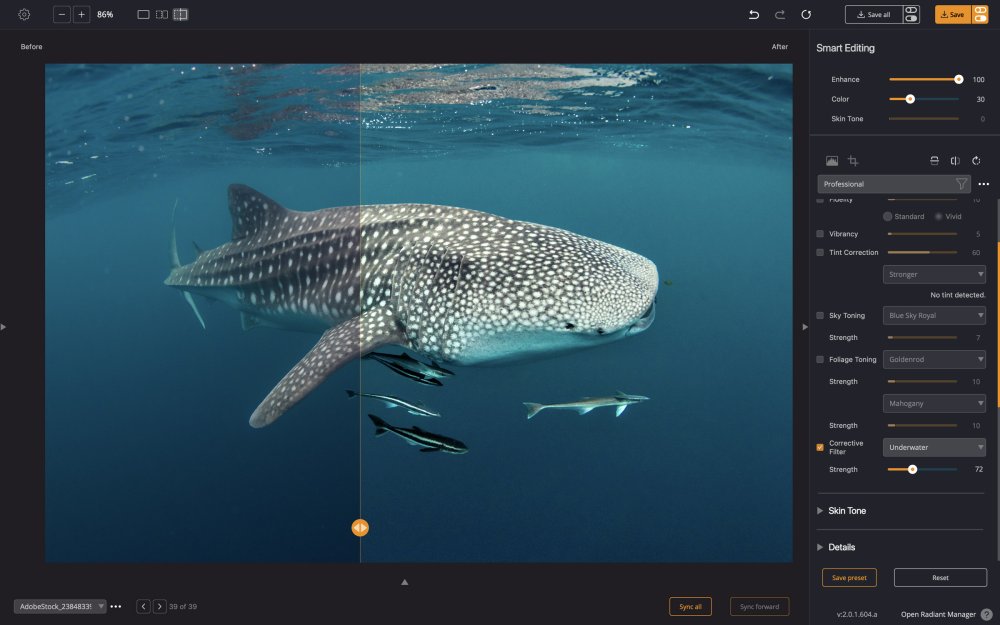Open Save options toggle icon
Screen dimensions: 1000x625
[980, 14]
